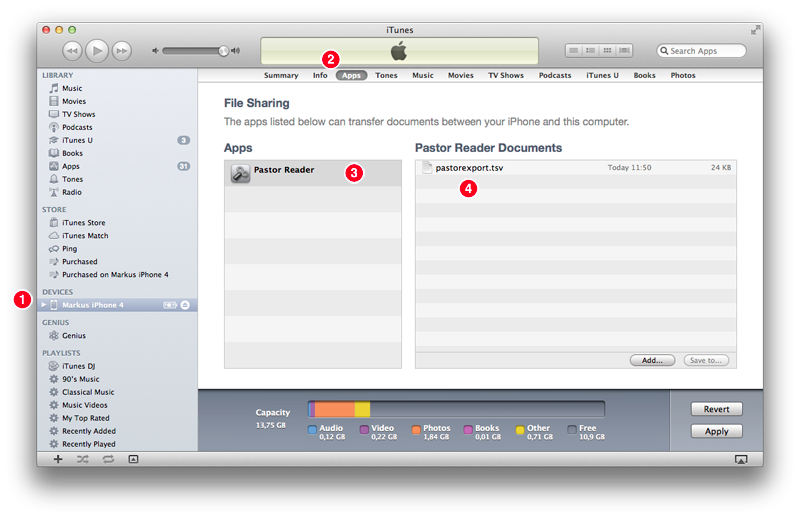
Task: Click the fast-forward next track button
Action: 121,51
